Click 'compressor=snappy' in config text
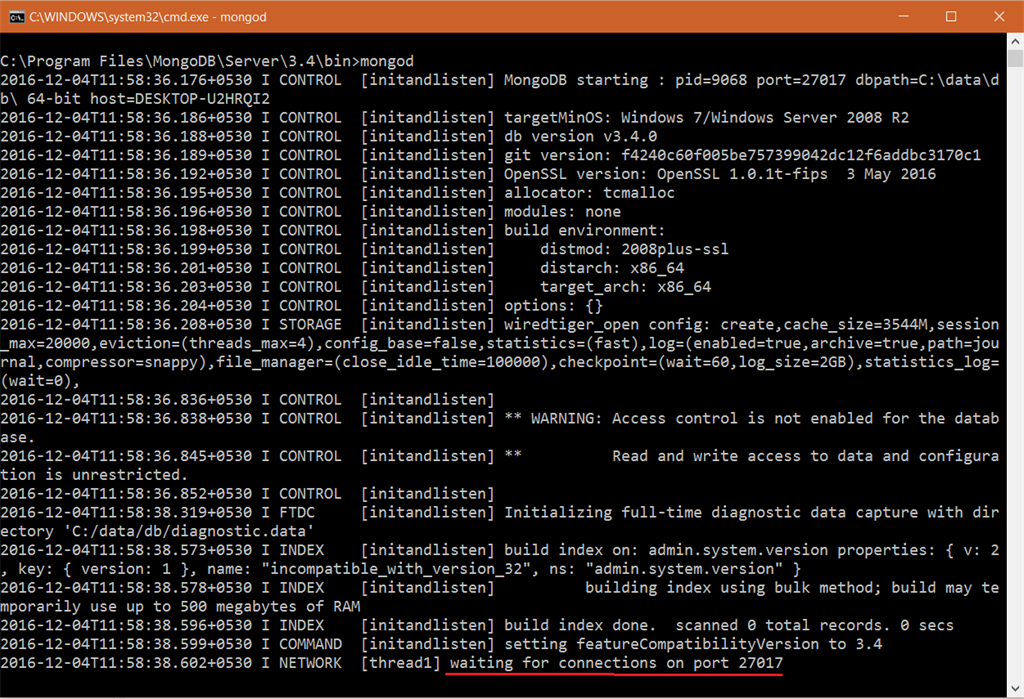1024x699 pixels. (121, 363)
